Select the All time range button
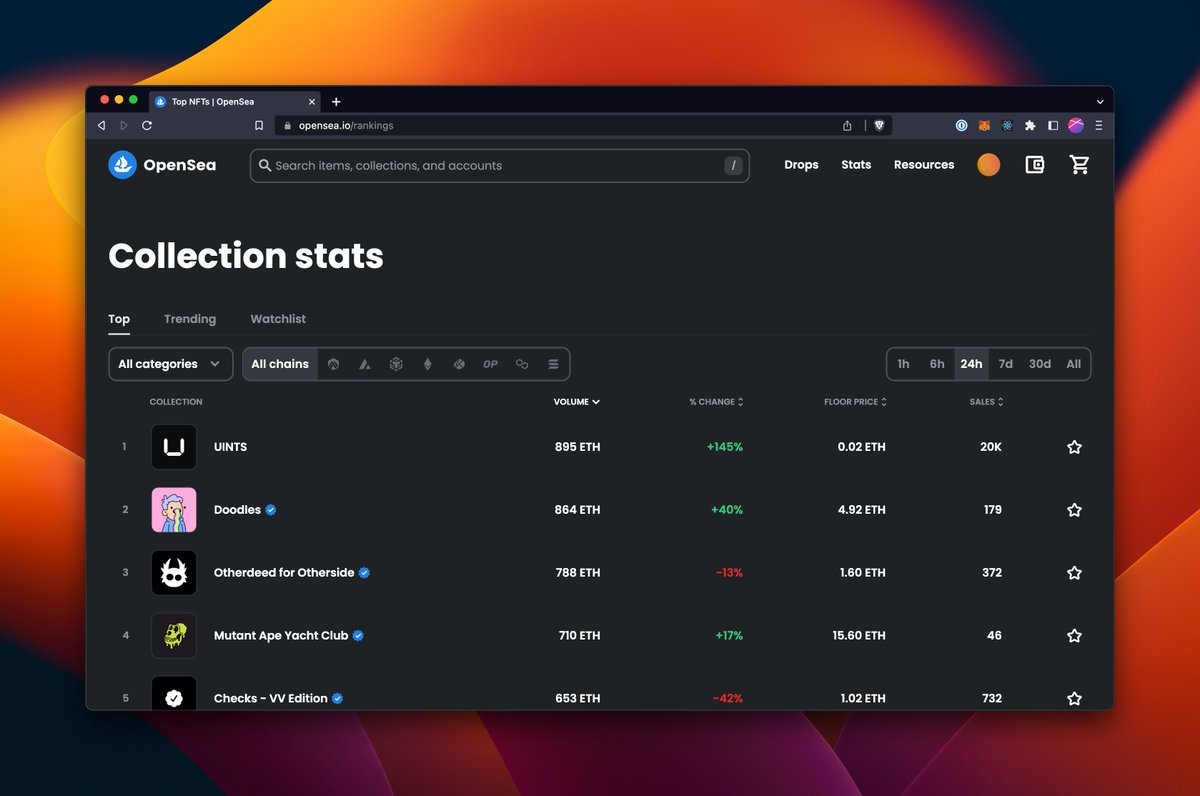Viewport: 1200px width, 796px height. tap(1074, 364)
